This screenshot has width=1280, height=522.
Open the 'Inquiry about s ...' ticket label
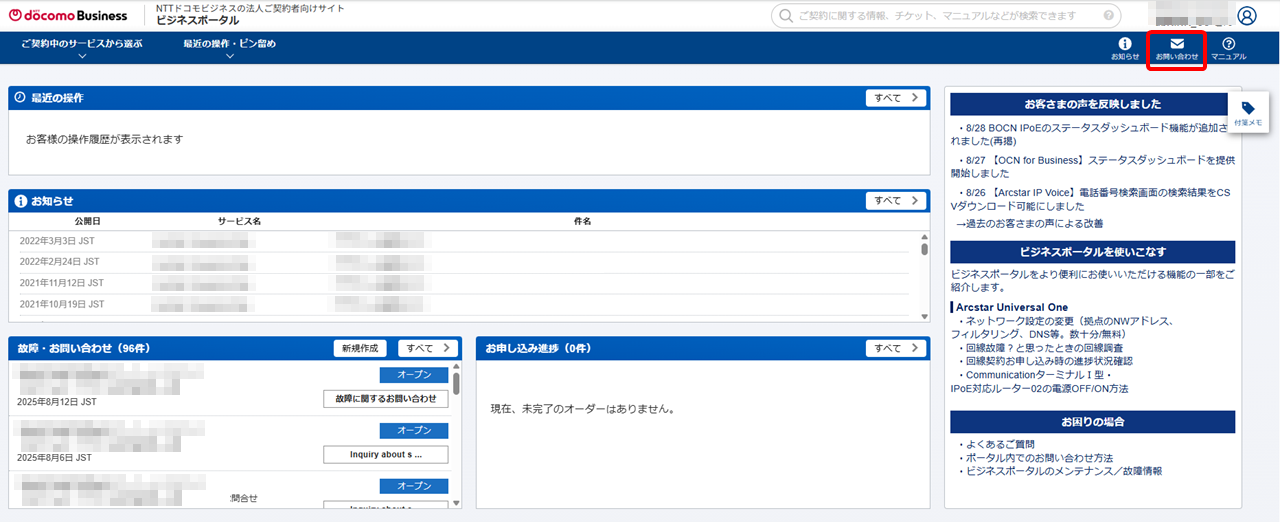[x=386, y=455]
